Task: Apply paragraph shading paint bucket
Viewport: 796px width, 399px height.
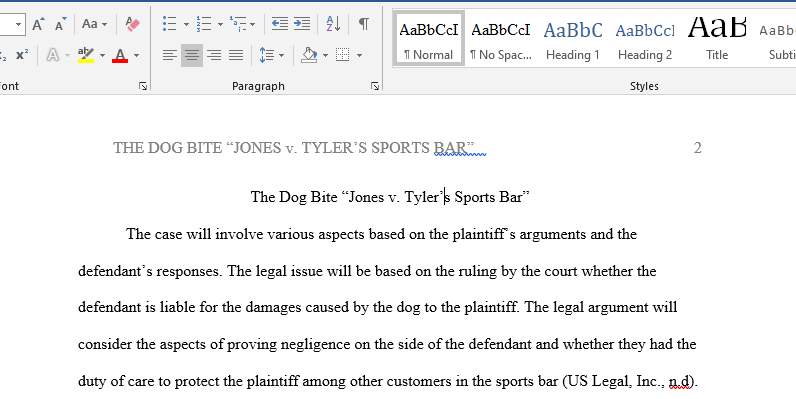Action: click(x=309, y=55)
